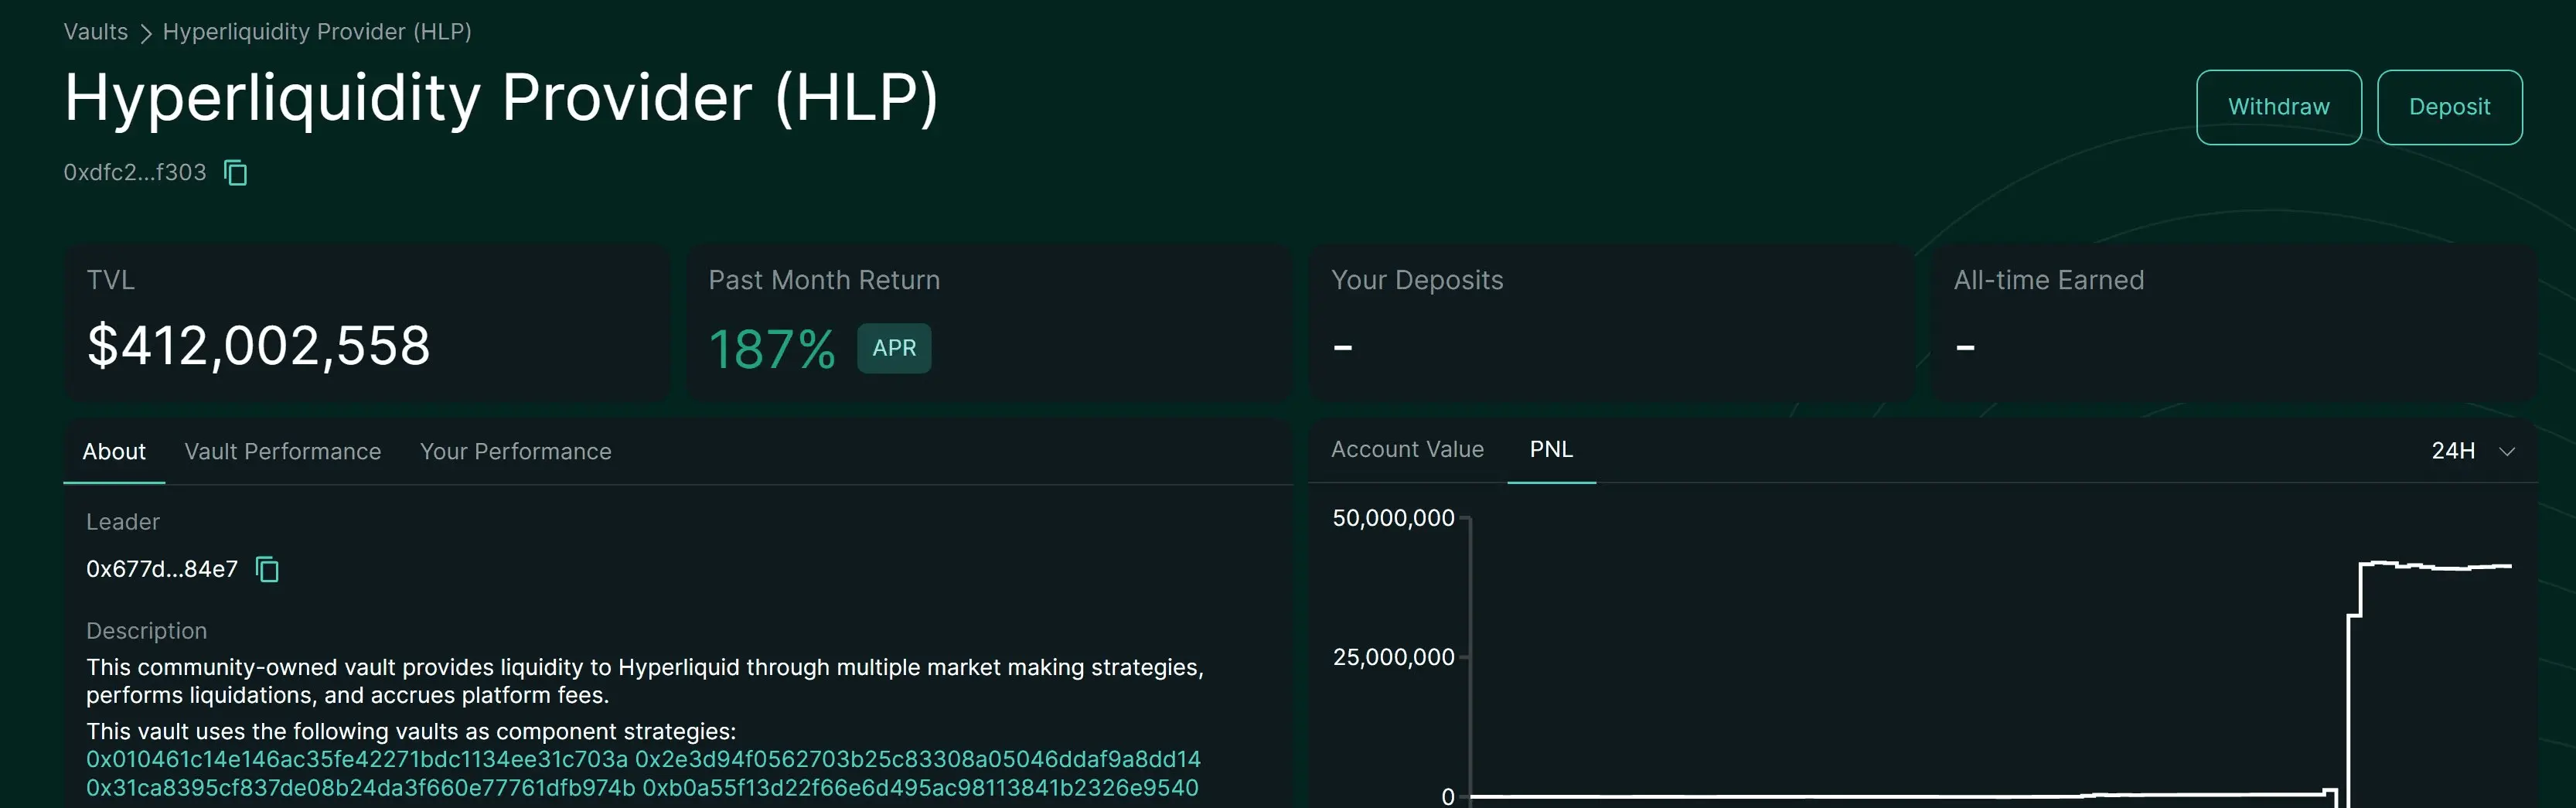The width and height of the screenshot is (2576, 808).
Task: Click the Withdraw button
Action: [x=2278, y=107]
